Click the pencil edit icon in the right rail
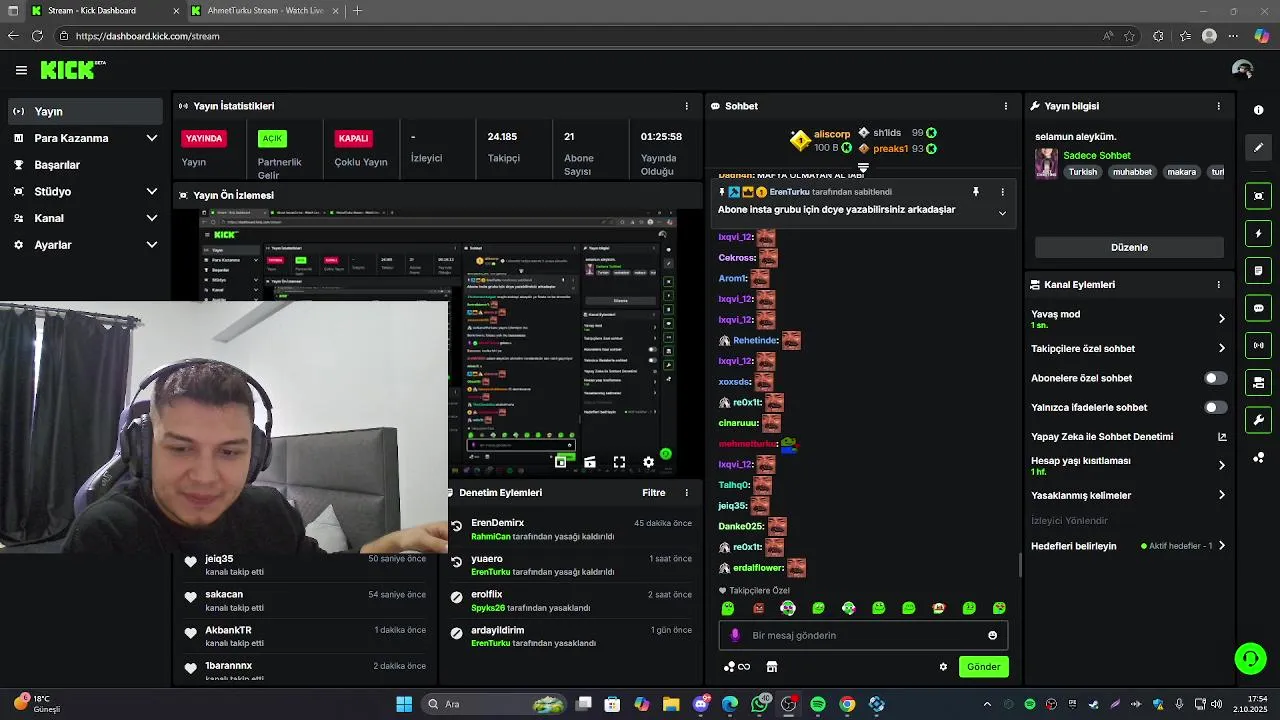1280x720 pixels. [x=1259, y=147]
